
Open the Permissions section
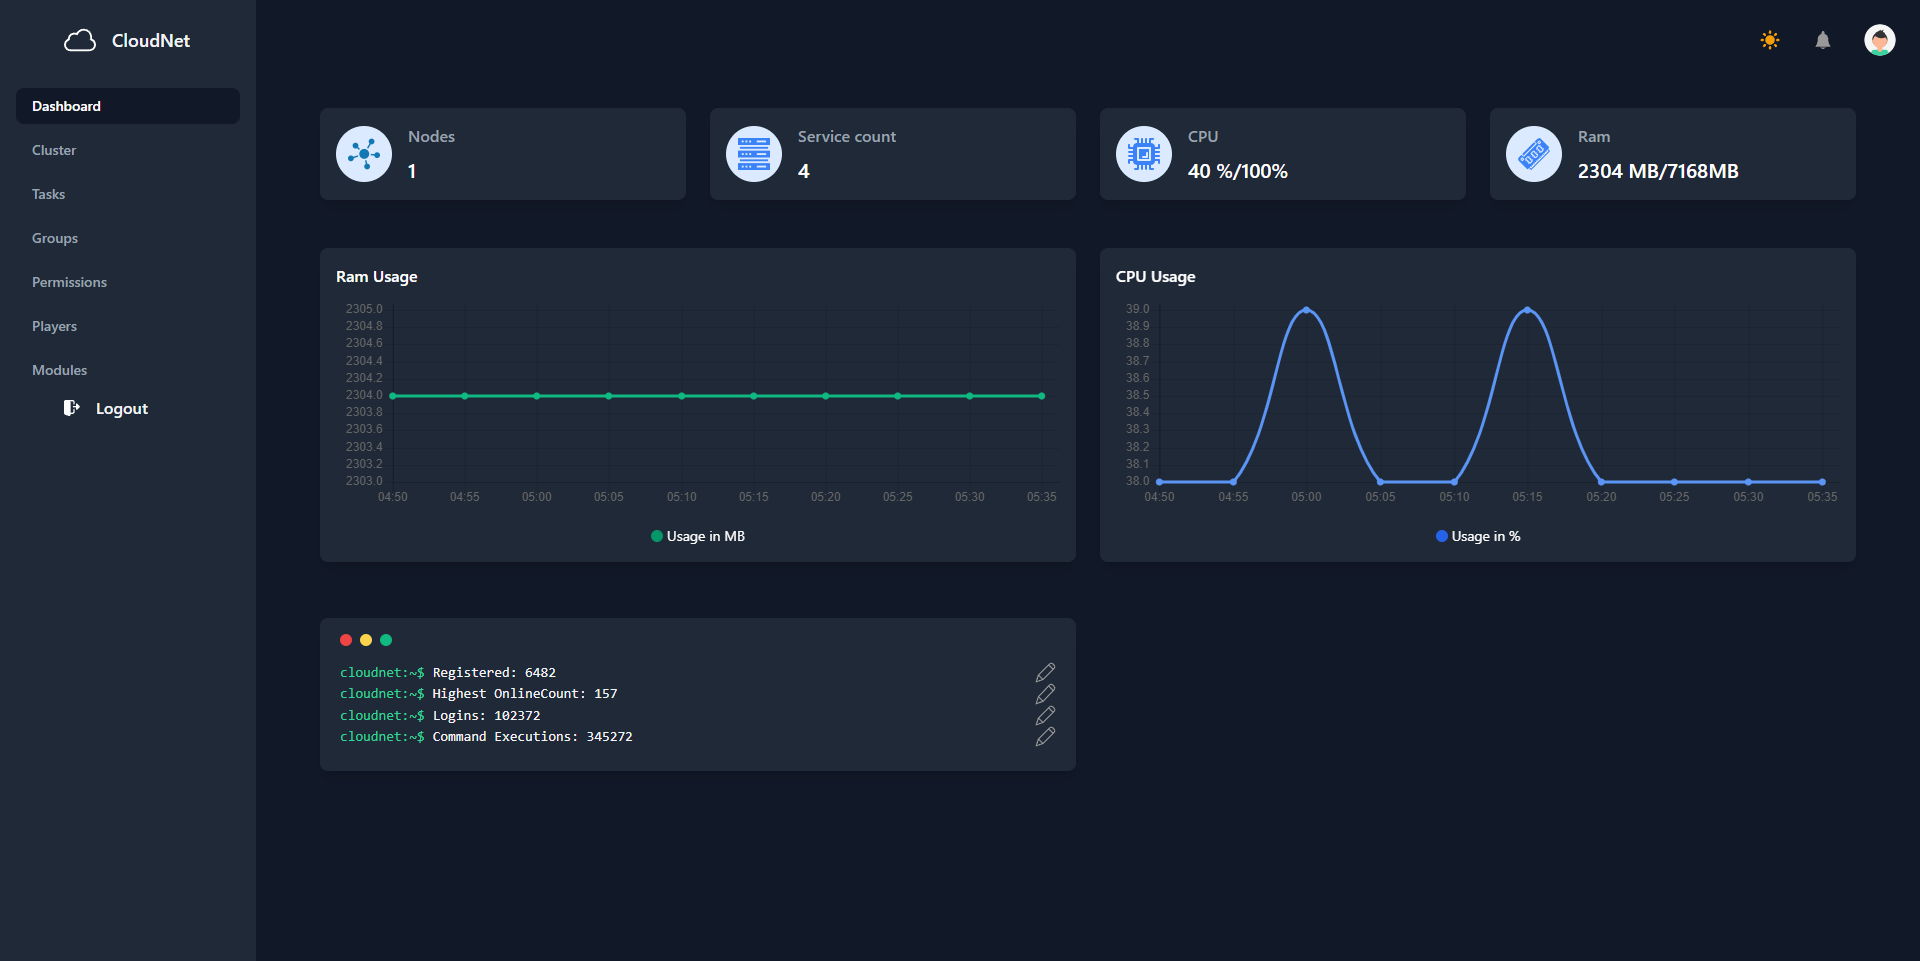click(x=69, y=282)
